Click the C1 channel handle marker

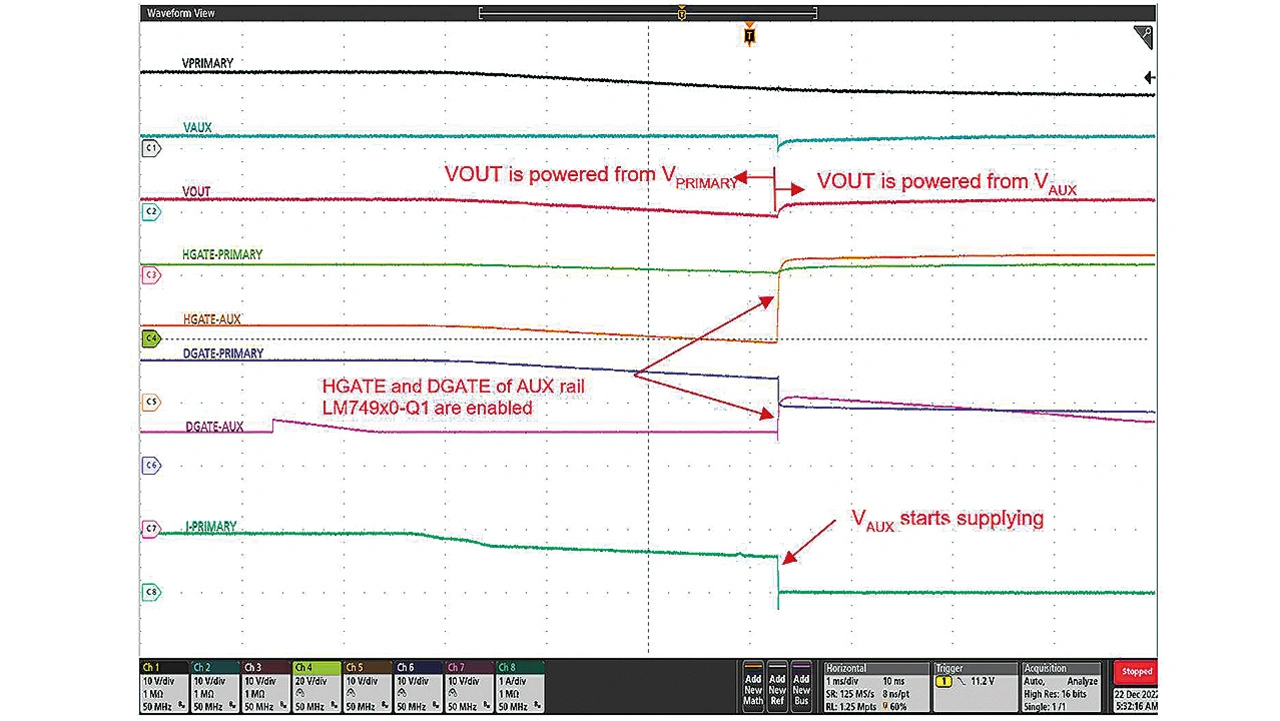151,148
